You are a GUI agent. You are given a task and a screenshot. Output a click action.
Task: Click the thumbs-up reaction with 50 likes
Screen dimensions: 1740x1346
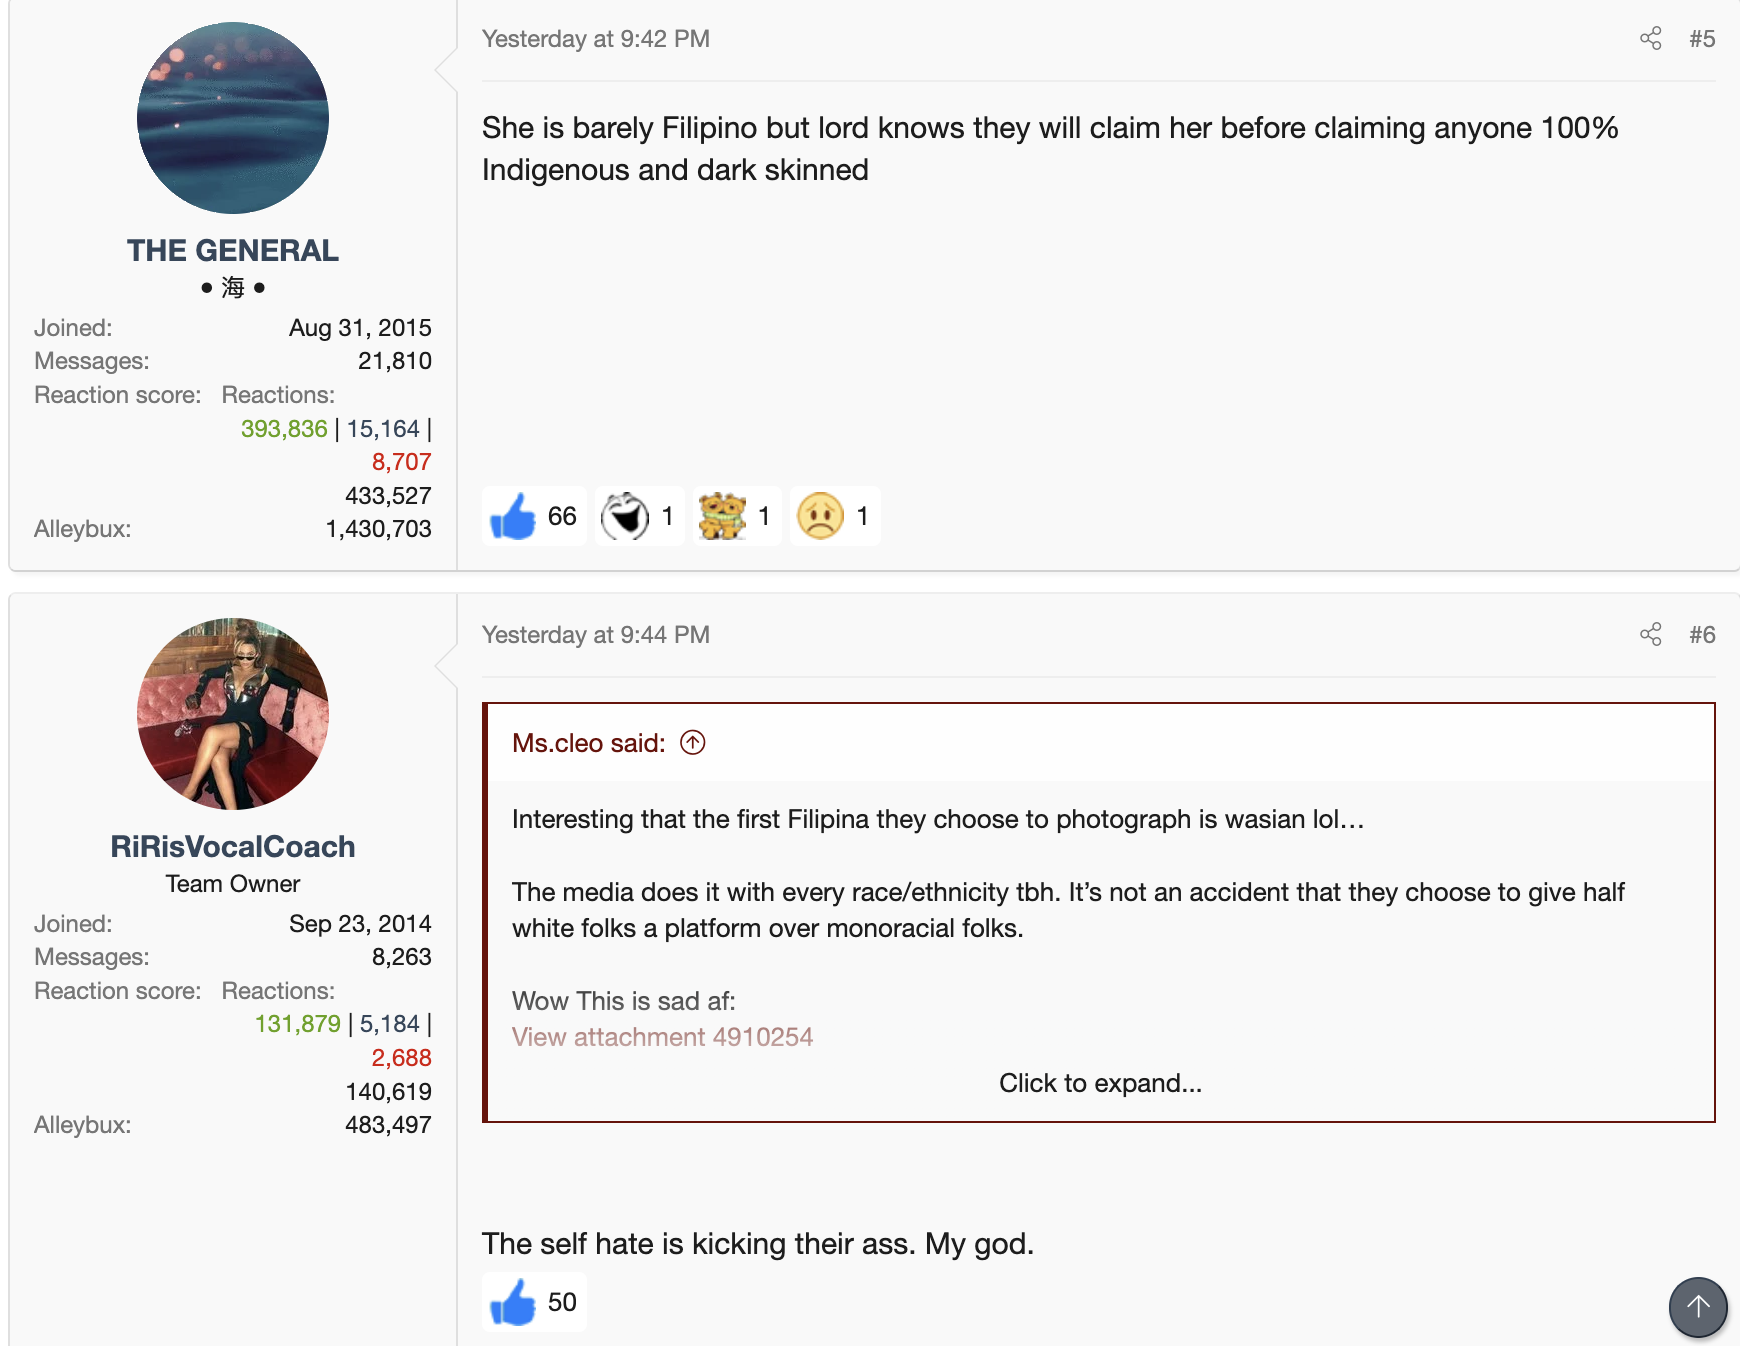(x=534, y=1302)
